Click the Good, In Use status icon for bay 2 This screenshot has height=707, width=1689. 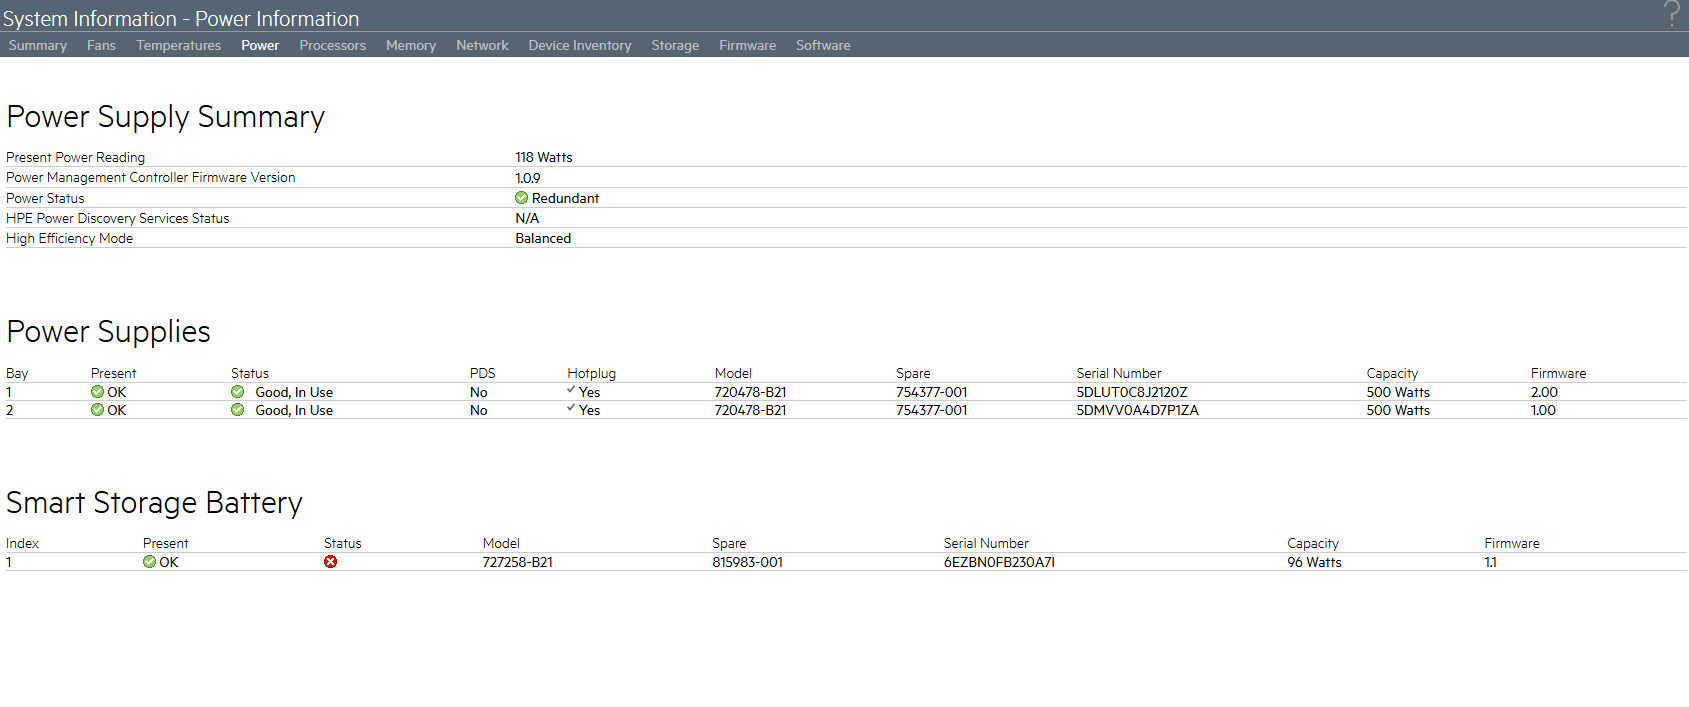click(x=238, y=410)
